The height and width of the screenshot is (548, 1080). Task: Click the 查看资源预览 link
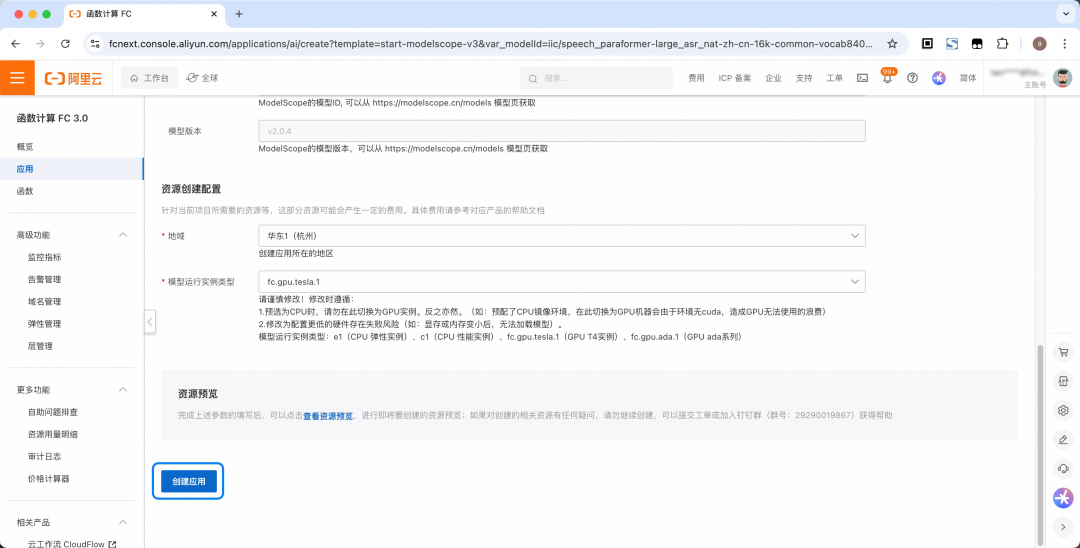[328, 416]
